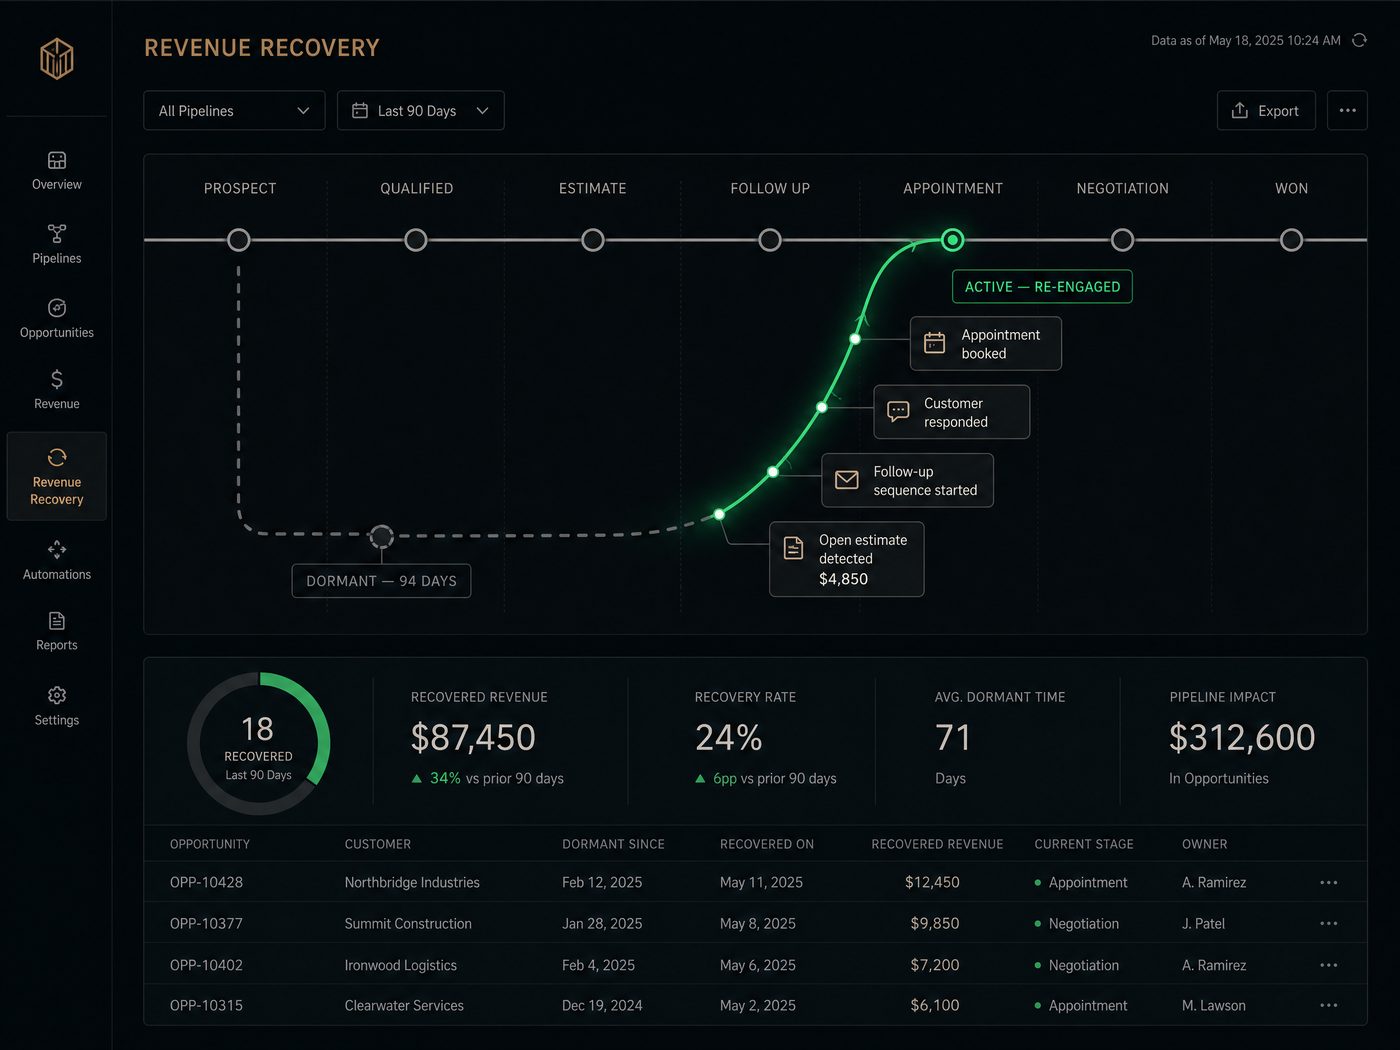This screenshot has height=1050, width=1400.
Task: Select customer Clearwater Services
Action: tap(404, 1006)
